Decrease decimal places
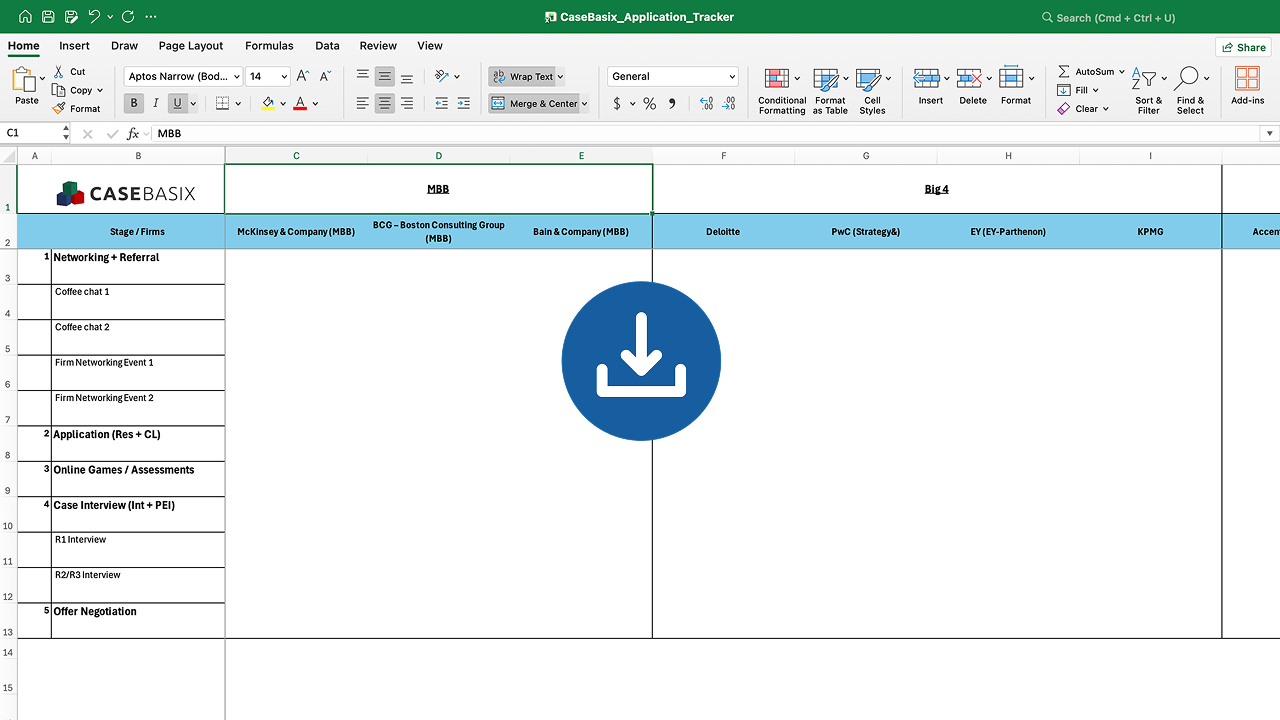Viewport: 1280px width, 720px height. [x=730, y=103]
